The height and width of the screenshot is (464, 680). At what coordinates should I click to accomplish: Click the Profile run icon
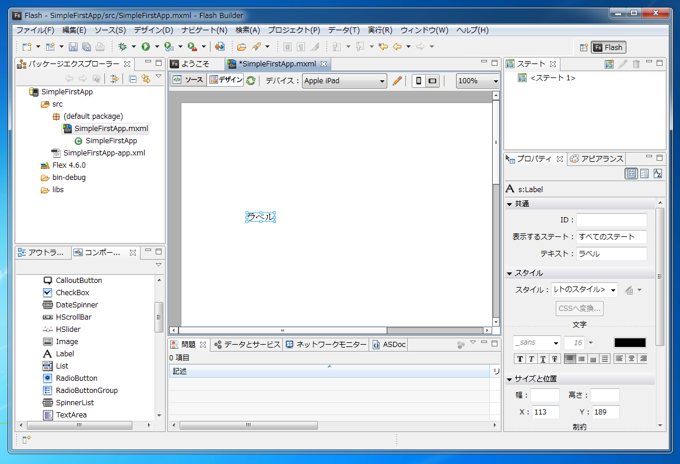pos(169,46)
